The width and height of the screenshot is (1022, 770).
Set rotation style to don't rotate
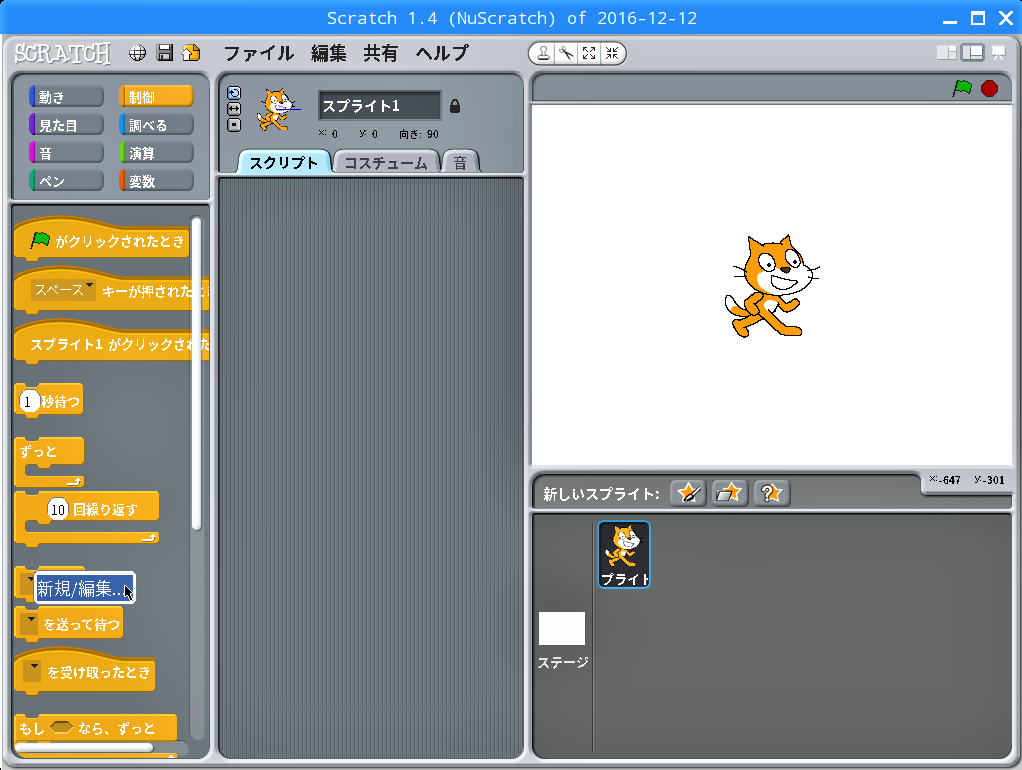coord(234,125)
